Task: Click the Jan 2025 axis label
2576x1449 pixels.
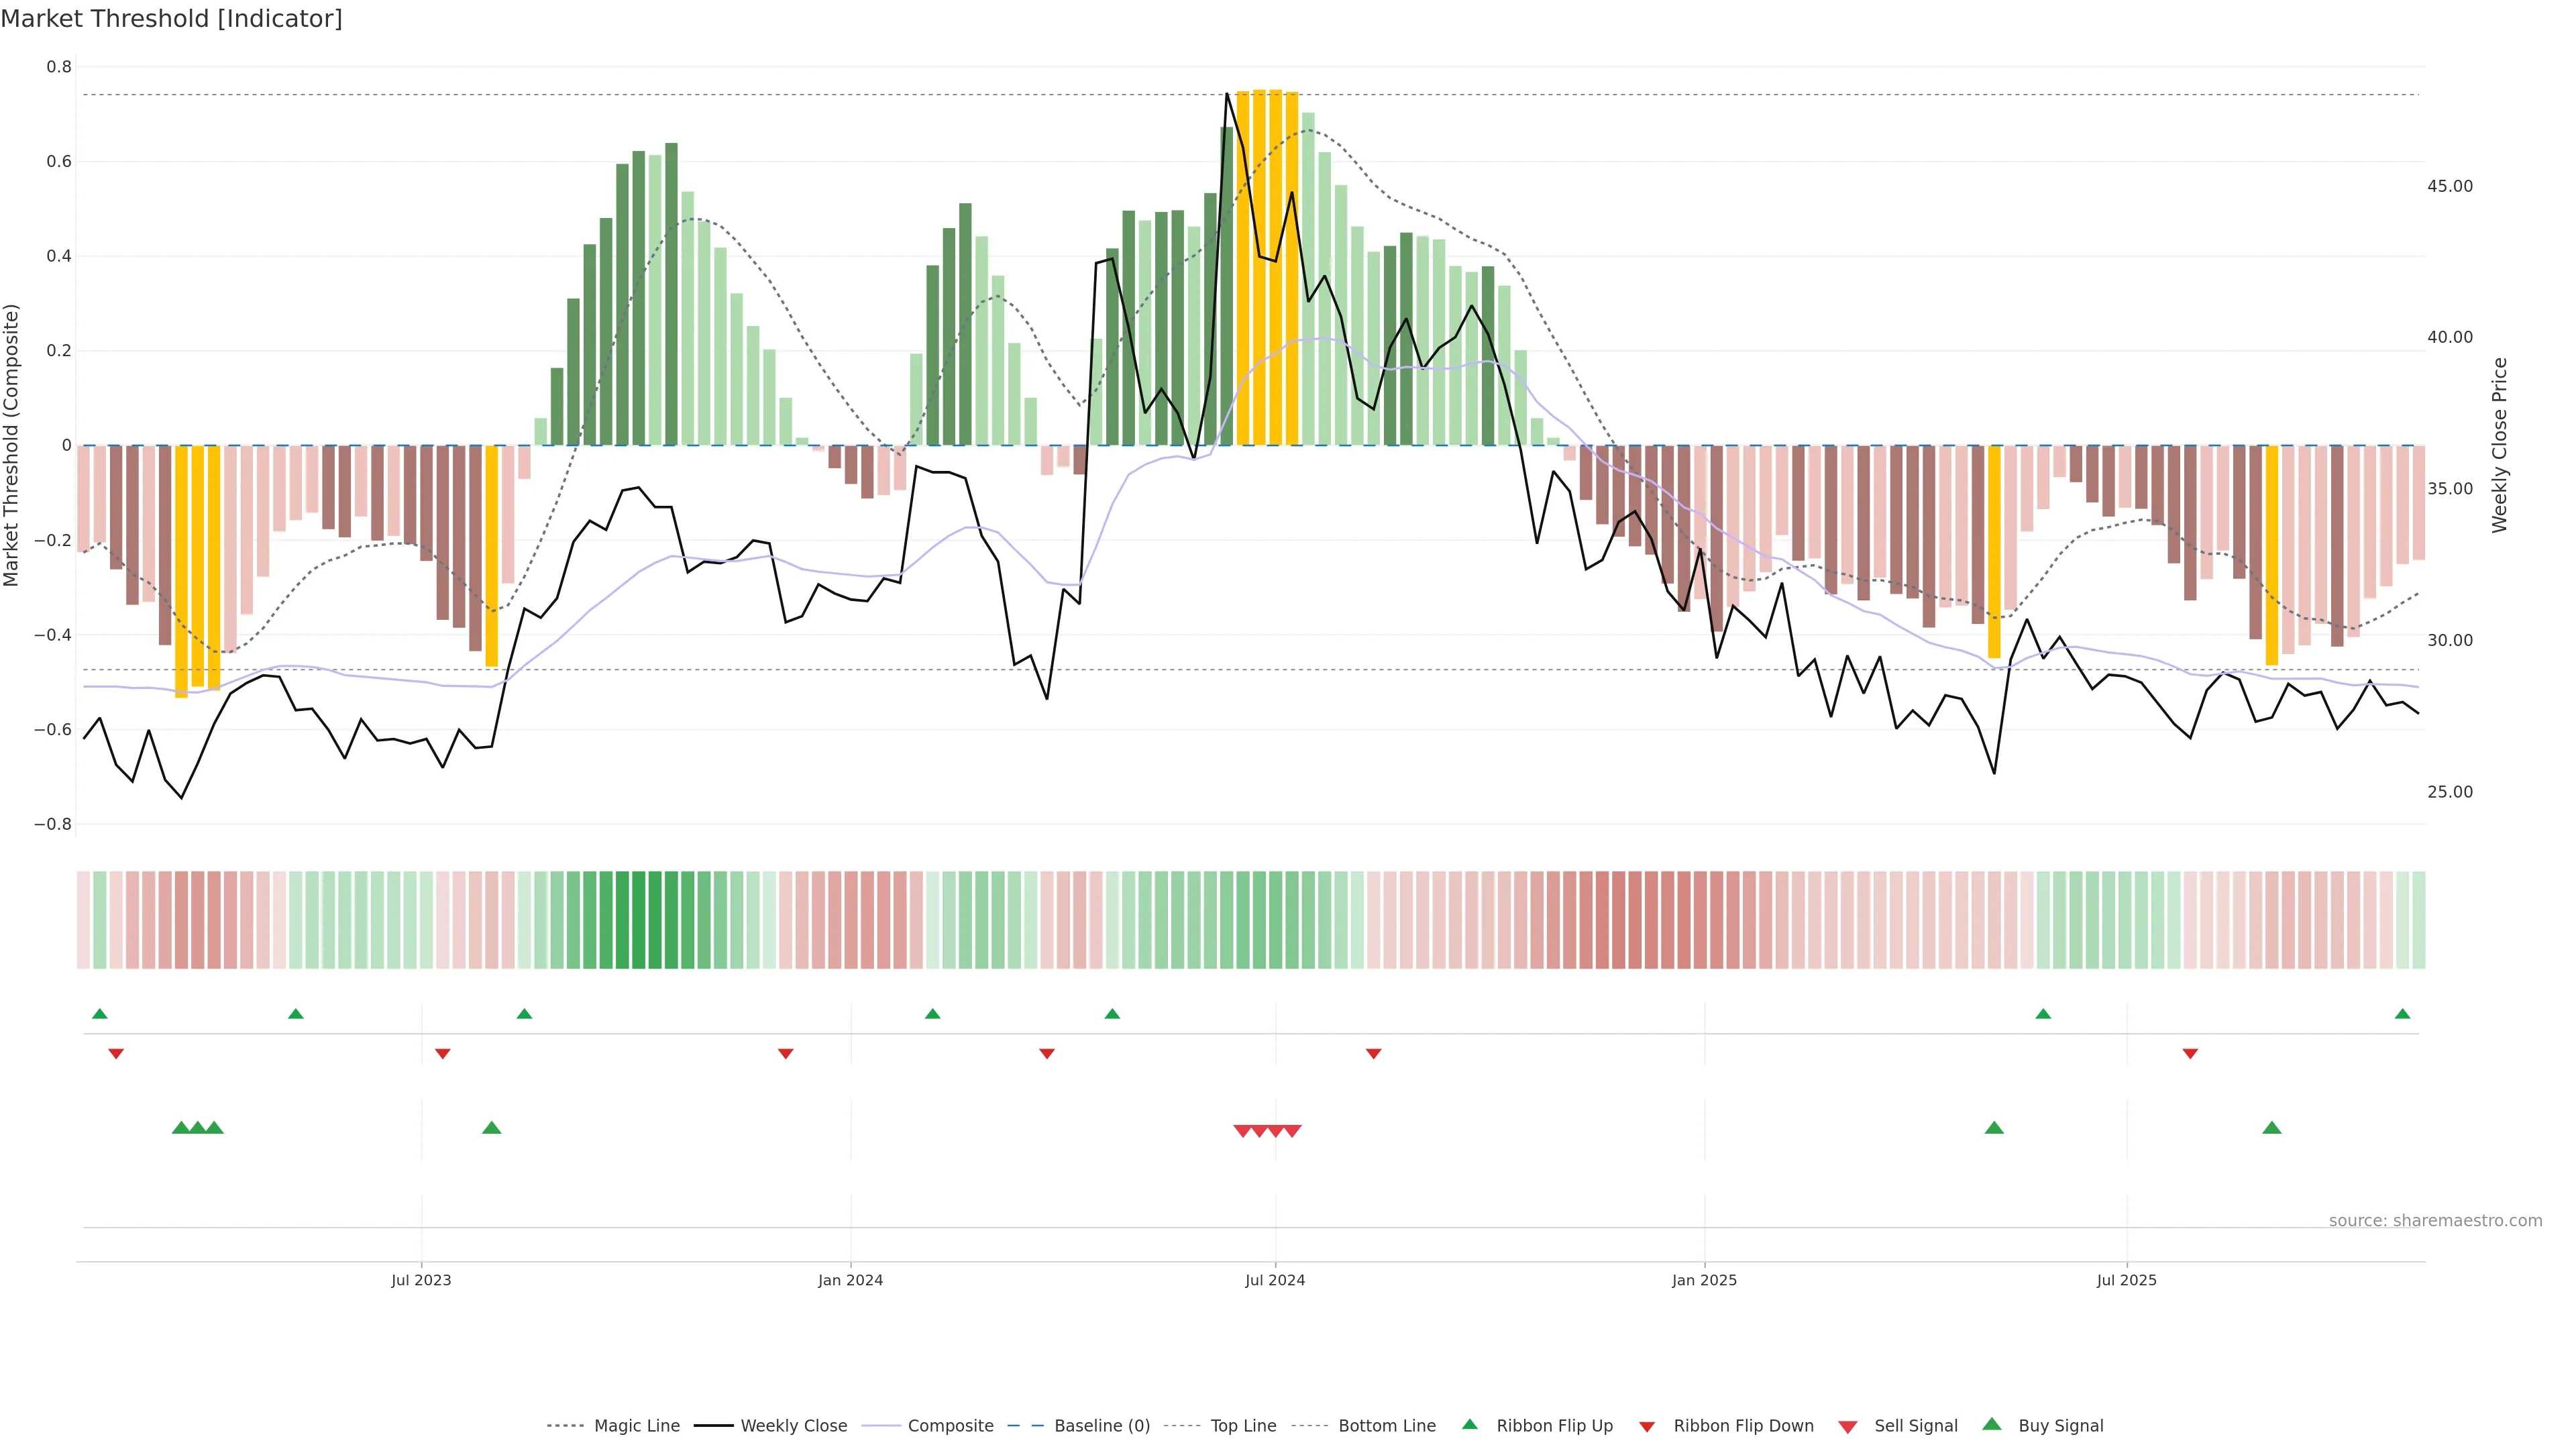Action: [x=1704, y=1280]
